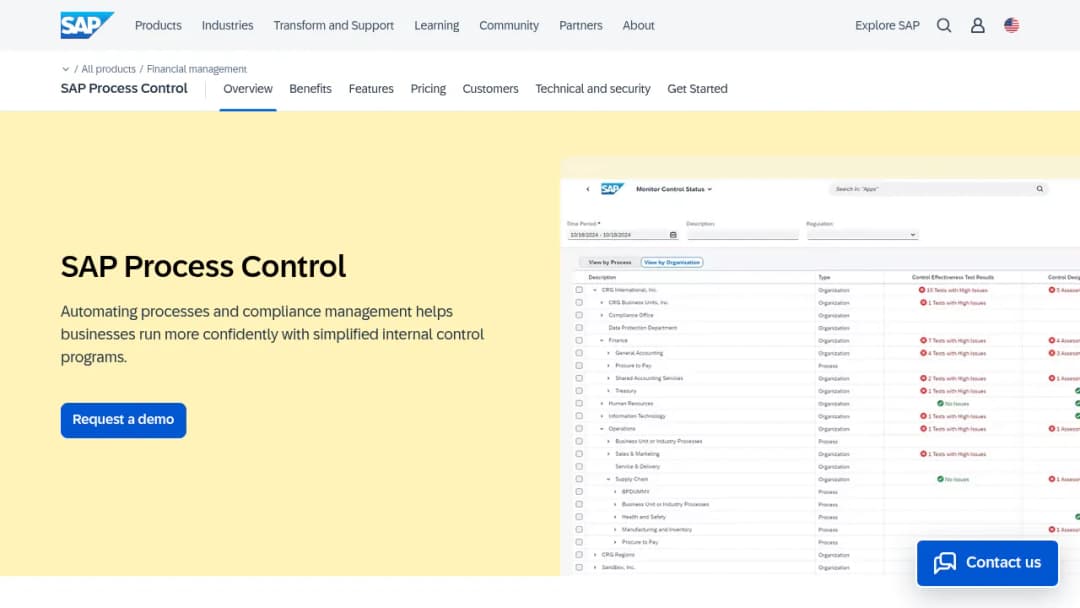Tick the checkbox for Treasury row

click(x=579, y=391)
